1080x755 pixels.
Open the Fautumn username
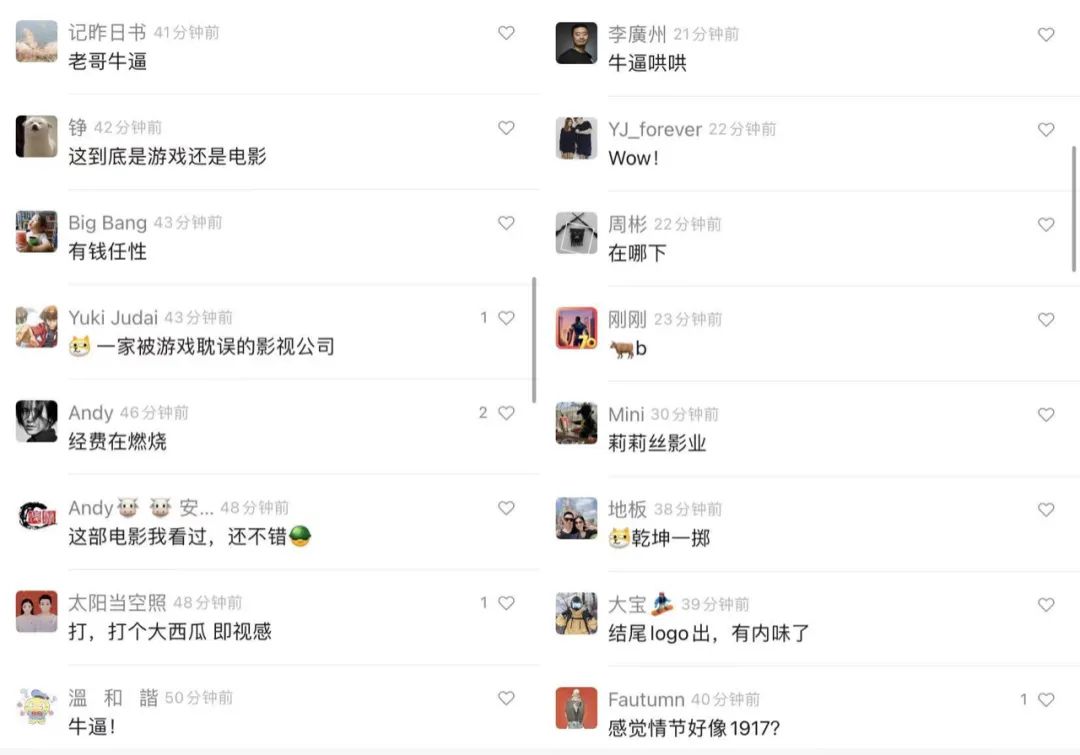[646, 700]
